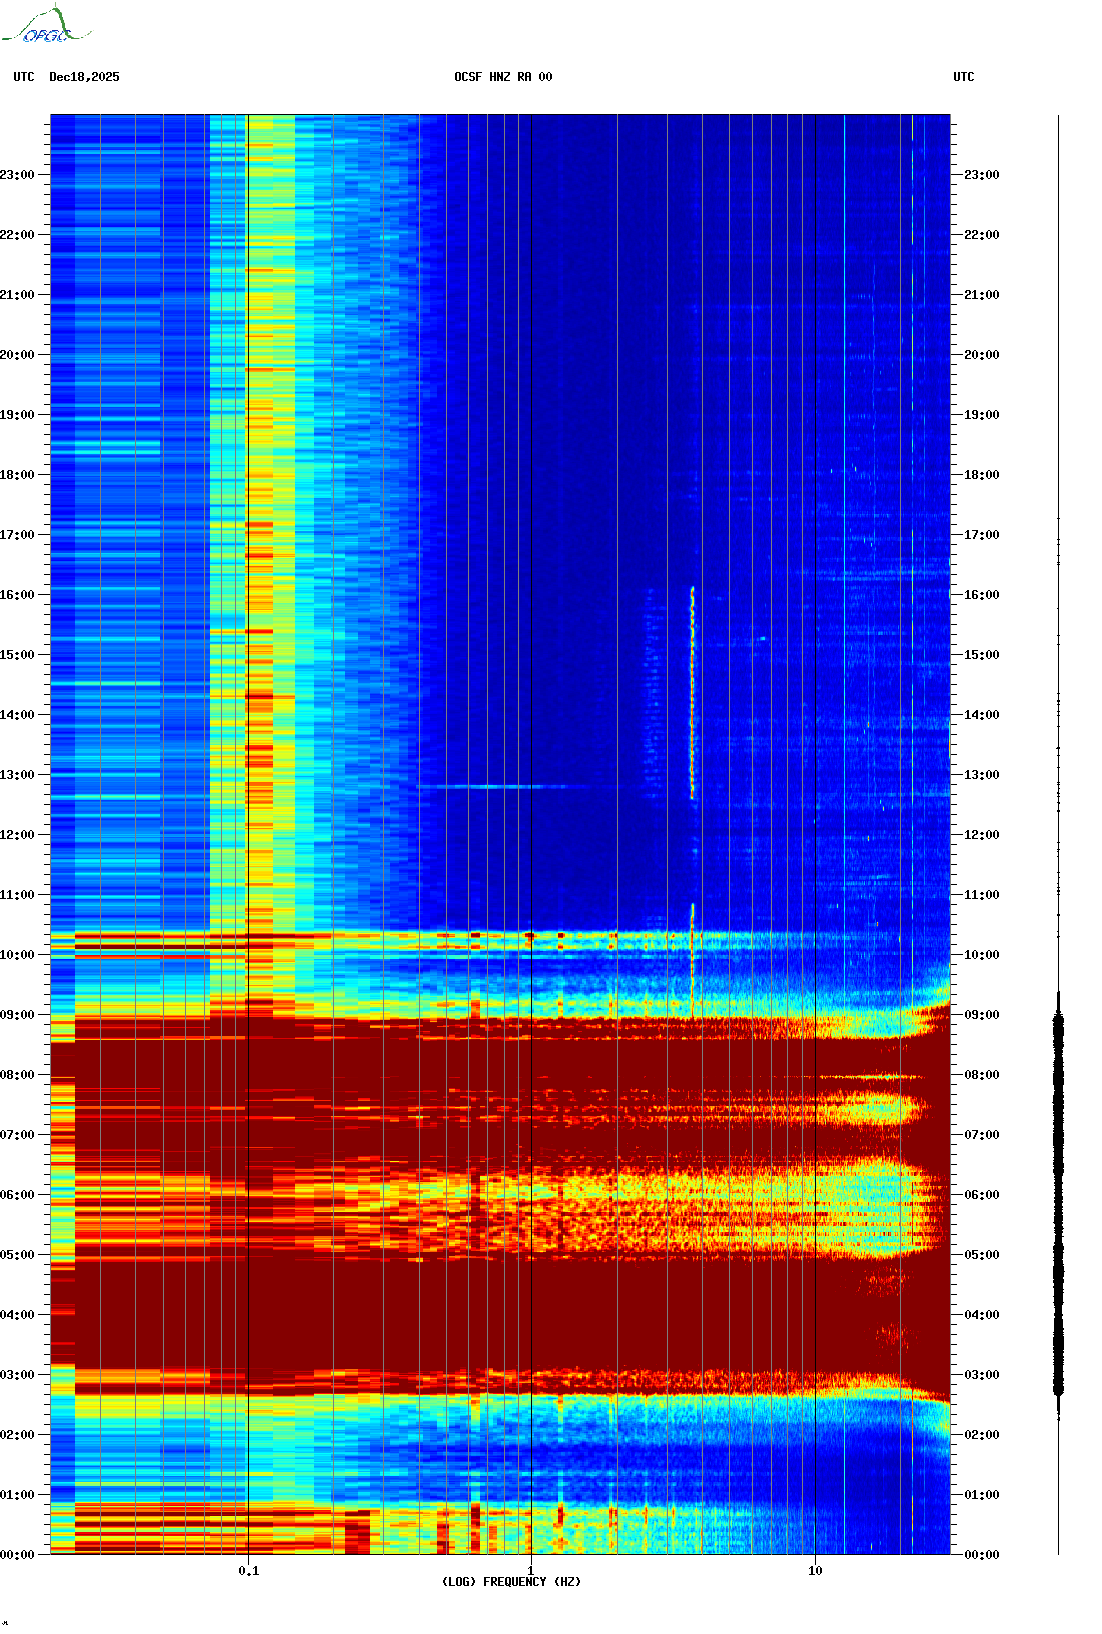The height and width of the screenshot is (1634, 1102).
Task: Click the 12:00 label on right axis
Action: (x=981, y=835)
